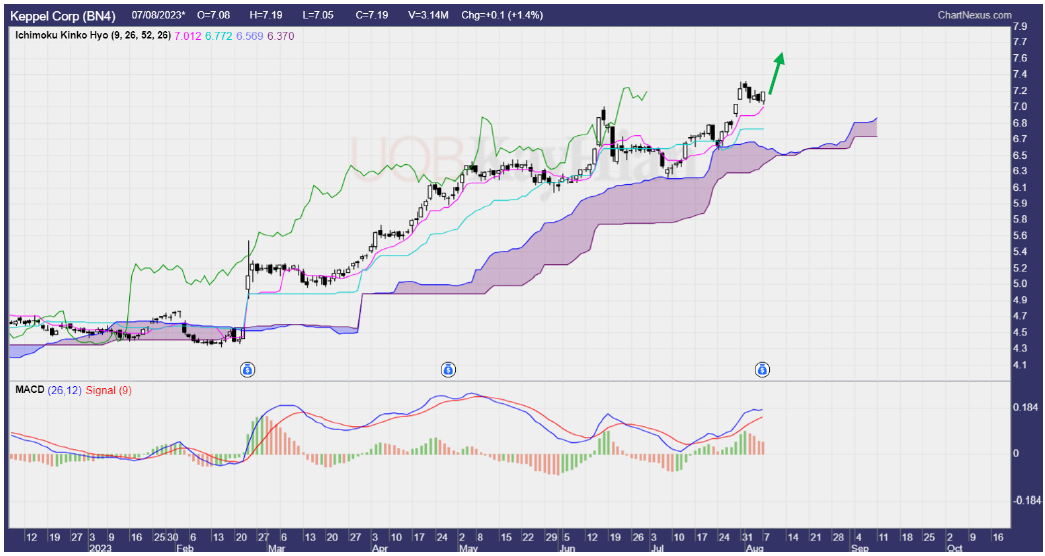Click the magenta Ichimoku value 7.012
This screenshot has height=556, width=1045.
187,36
